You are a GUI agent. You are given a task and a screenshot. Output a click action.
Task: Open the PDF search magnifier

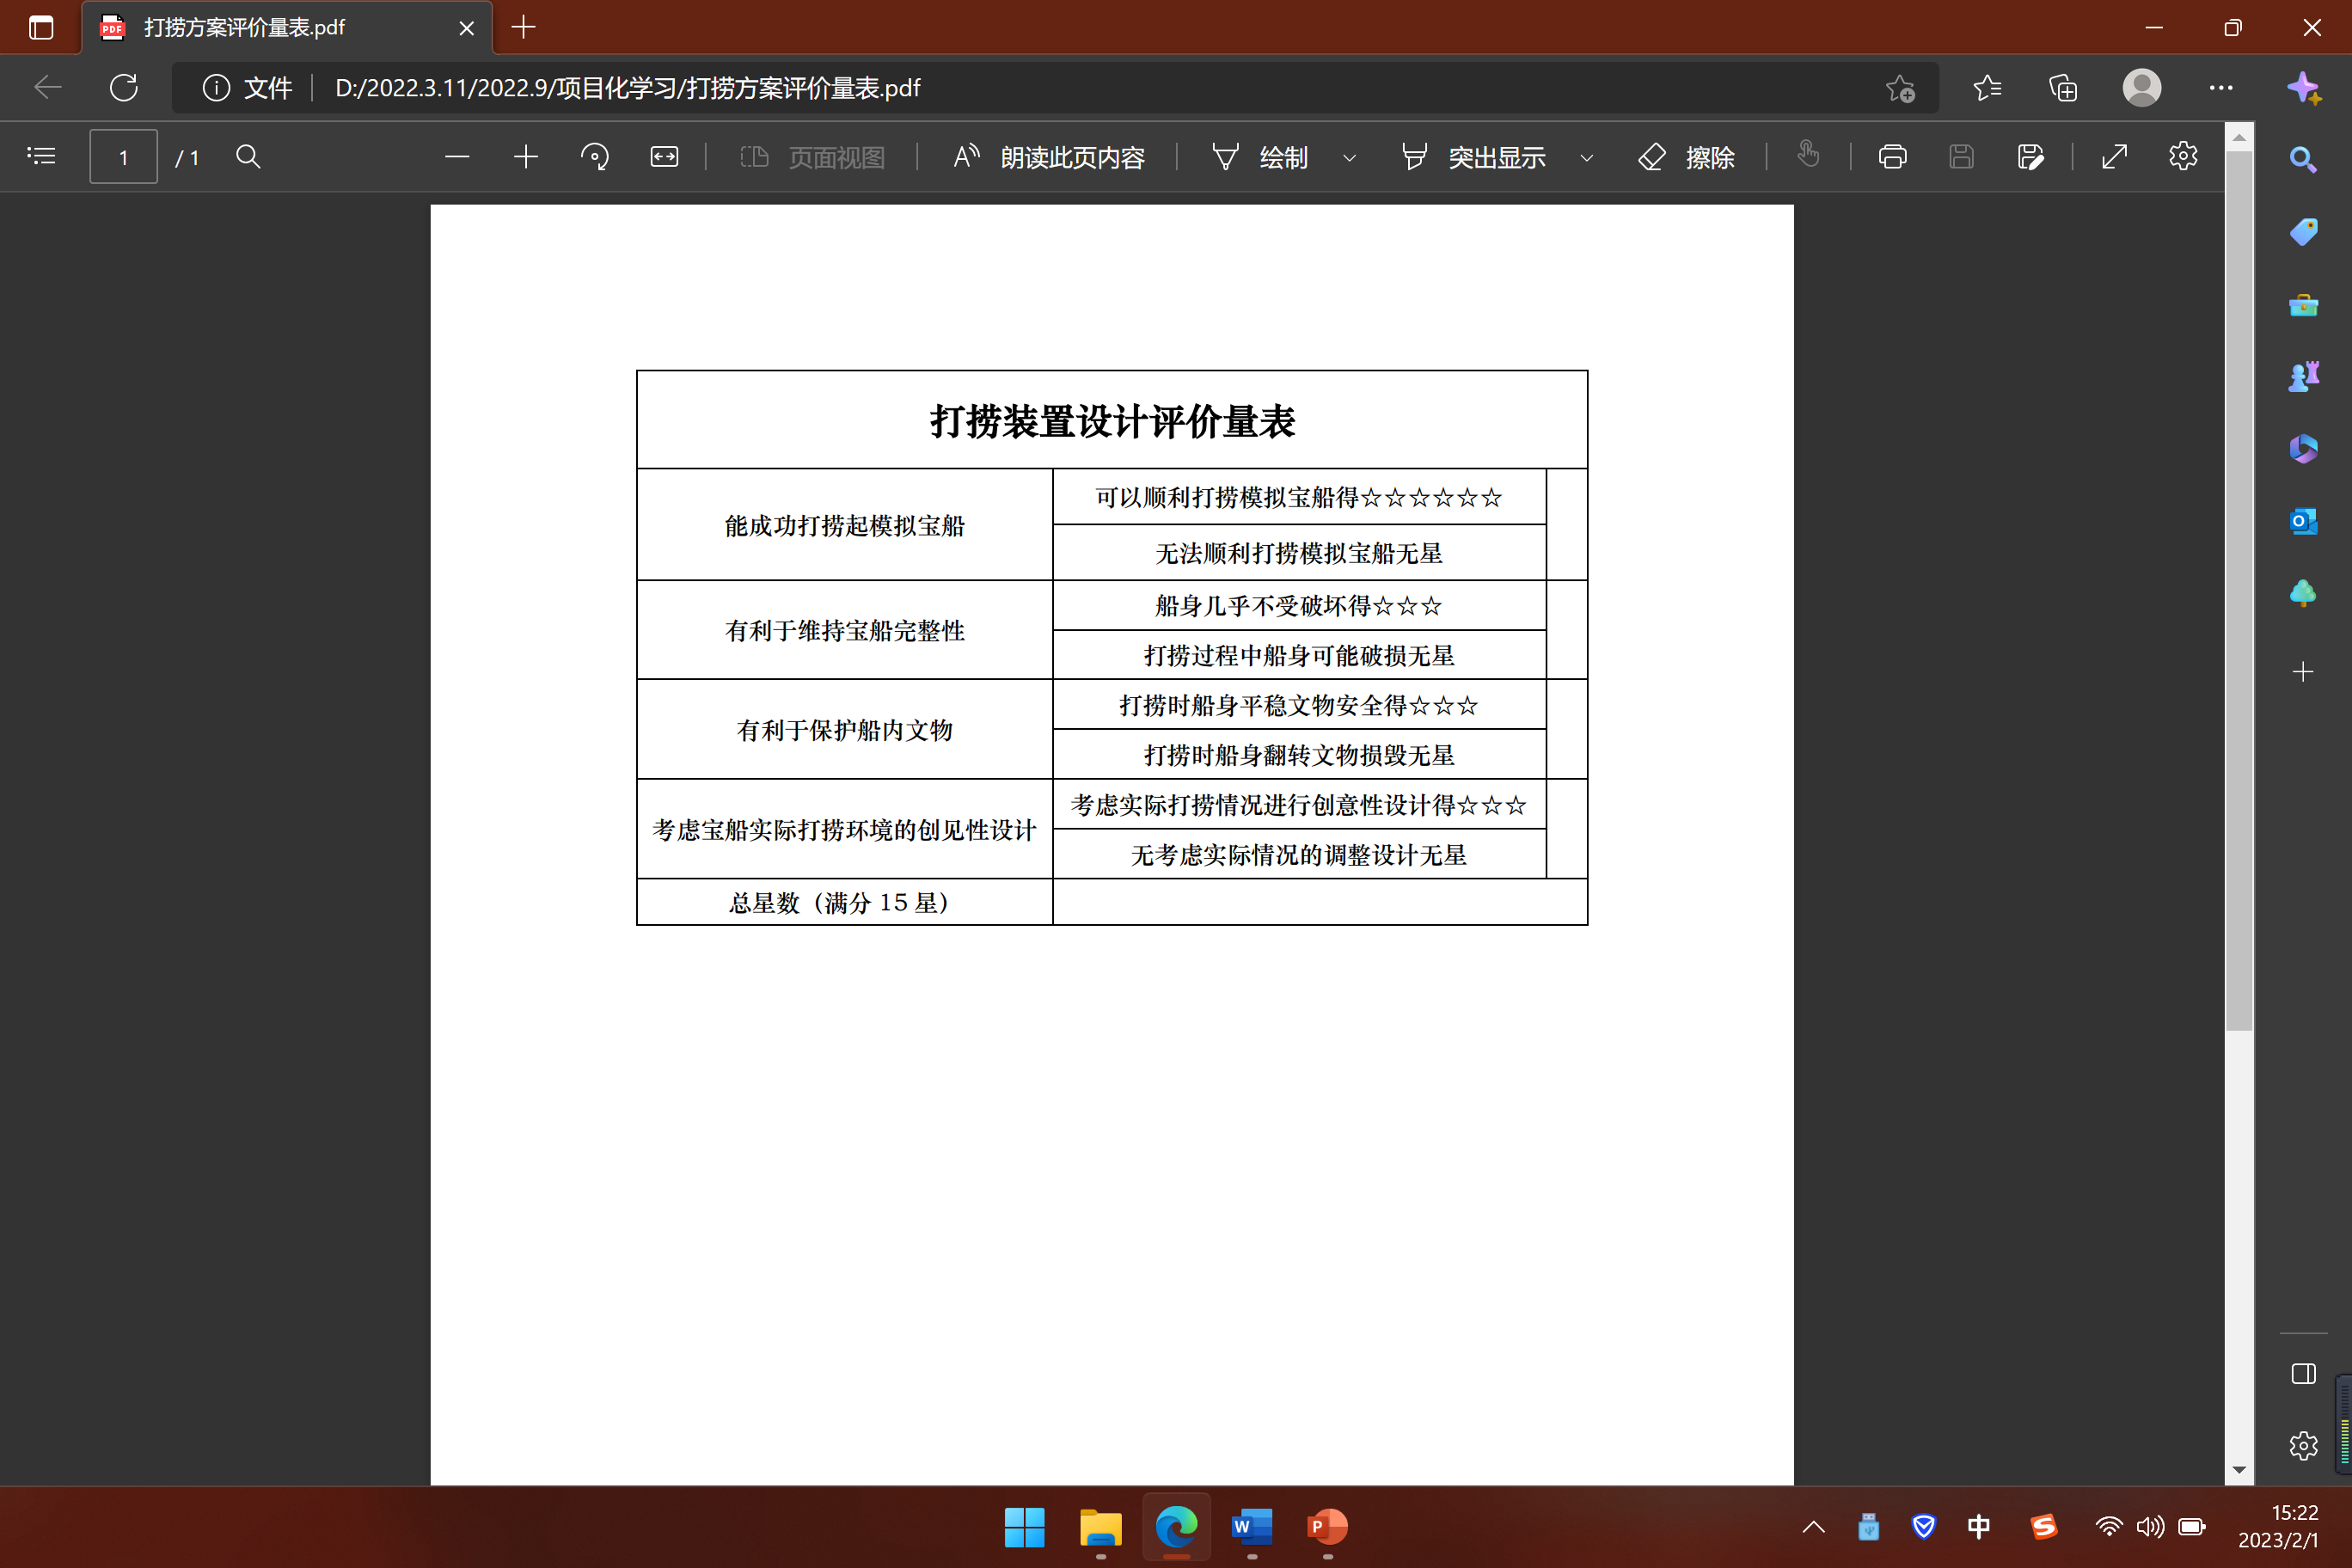tap(248, 157)
